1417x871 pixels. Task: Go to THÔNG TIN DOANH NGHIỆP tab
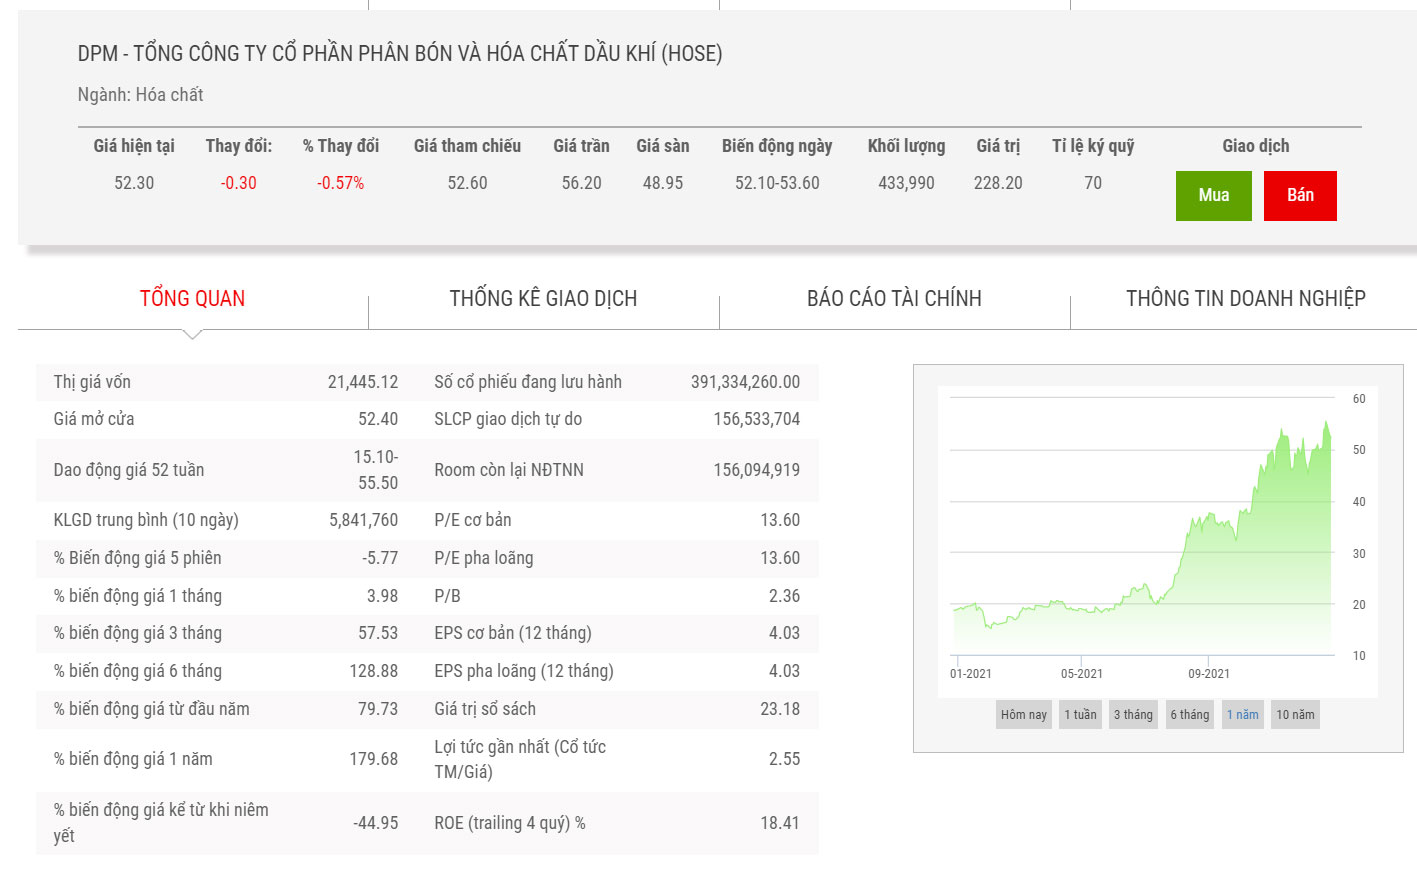(1245, 298)
